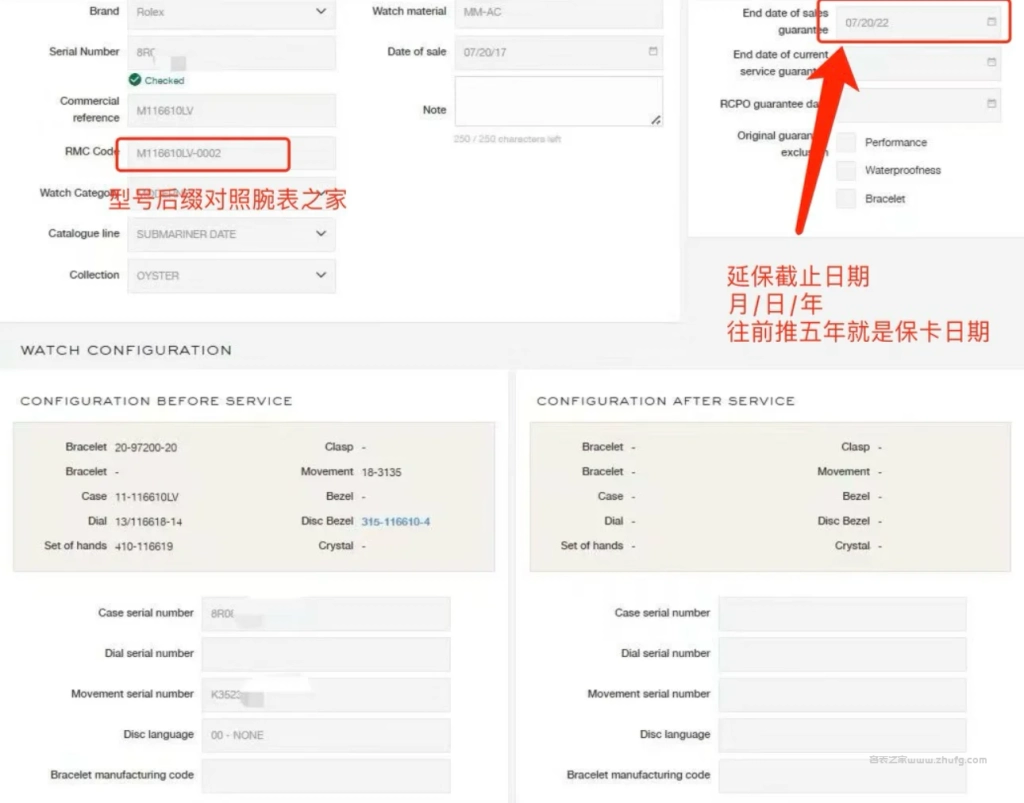Click the green Checked icon under Serial Number
Image resolution: width=1024 pixels, height=803 pixels.
(135, 80)
